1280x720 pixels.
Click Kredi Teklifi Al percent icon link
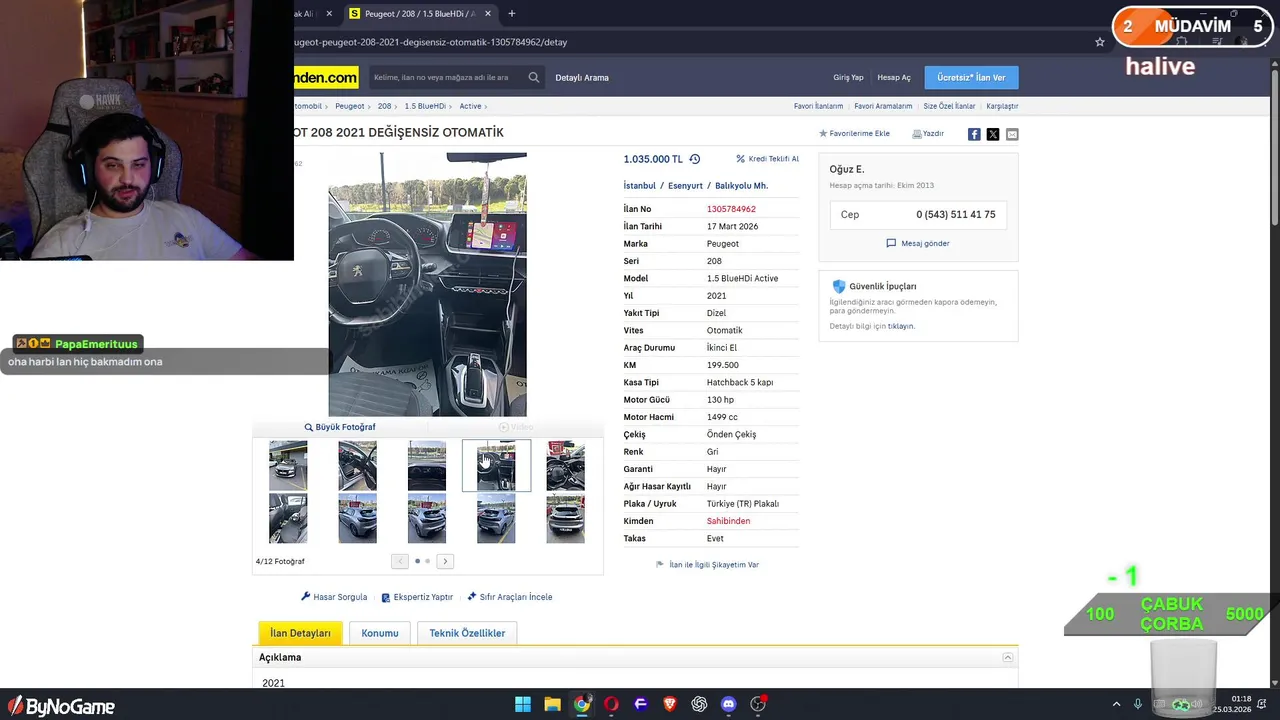click(x=767, y=159)
